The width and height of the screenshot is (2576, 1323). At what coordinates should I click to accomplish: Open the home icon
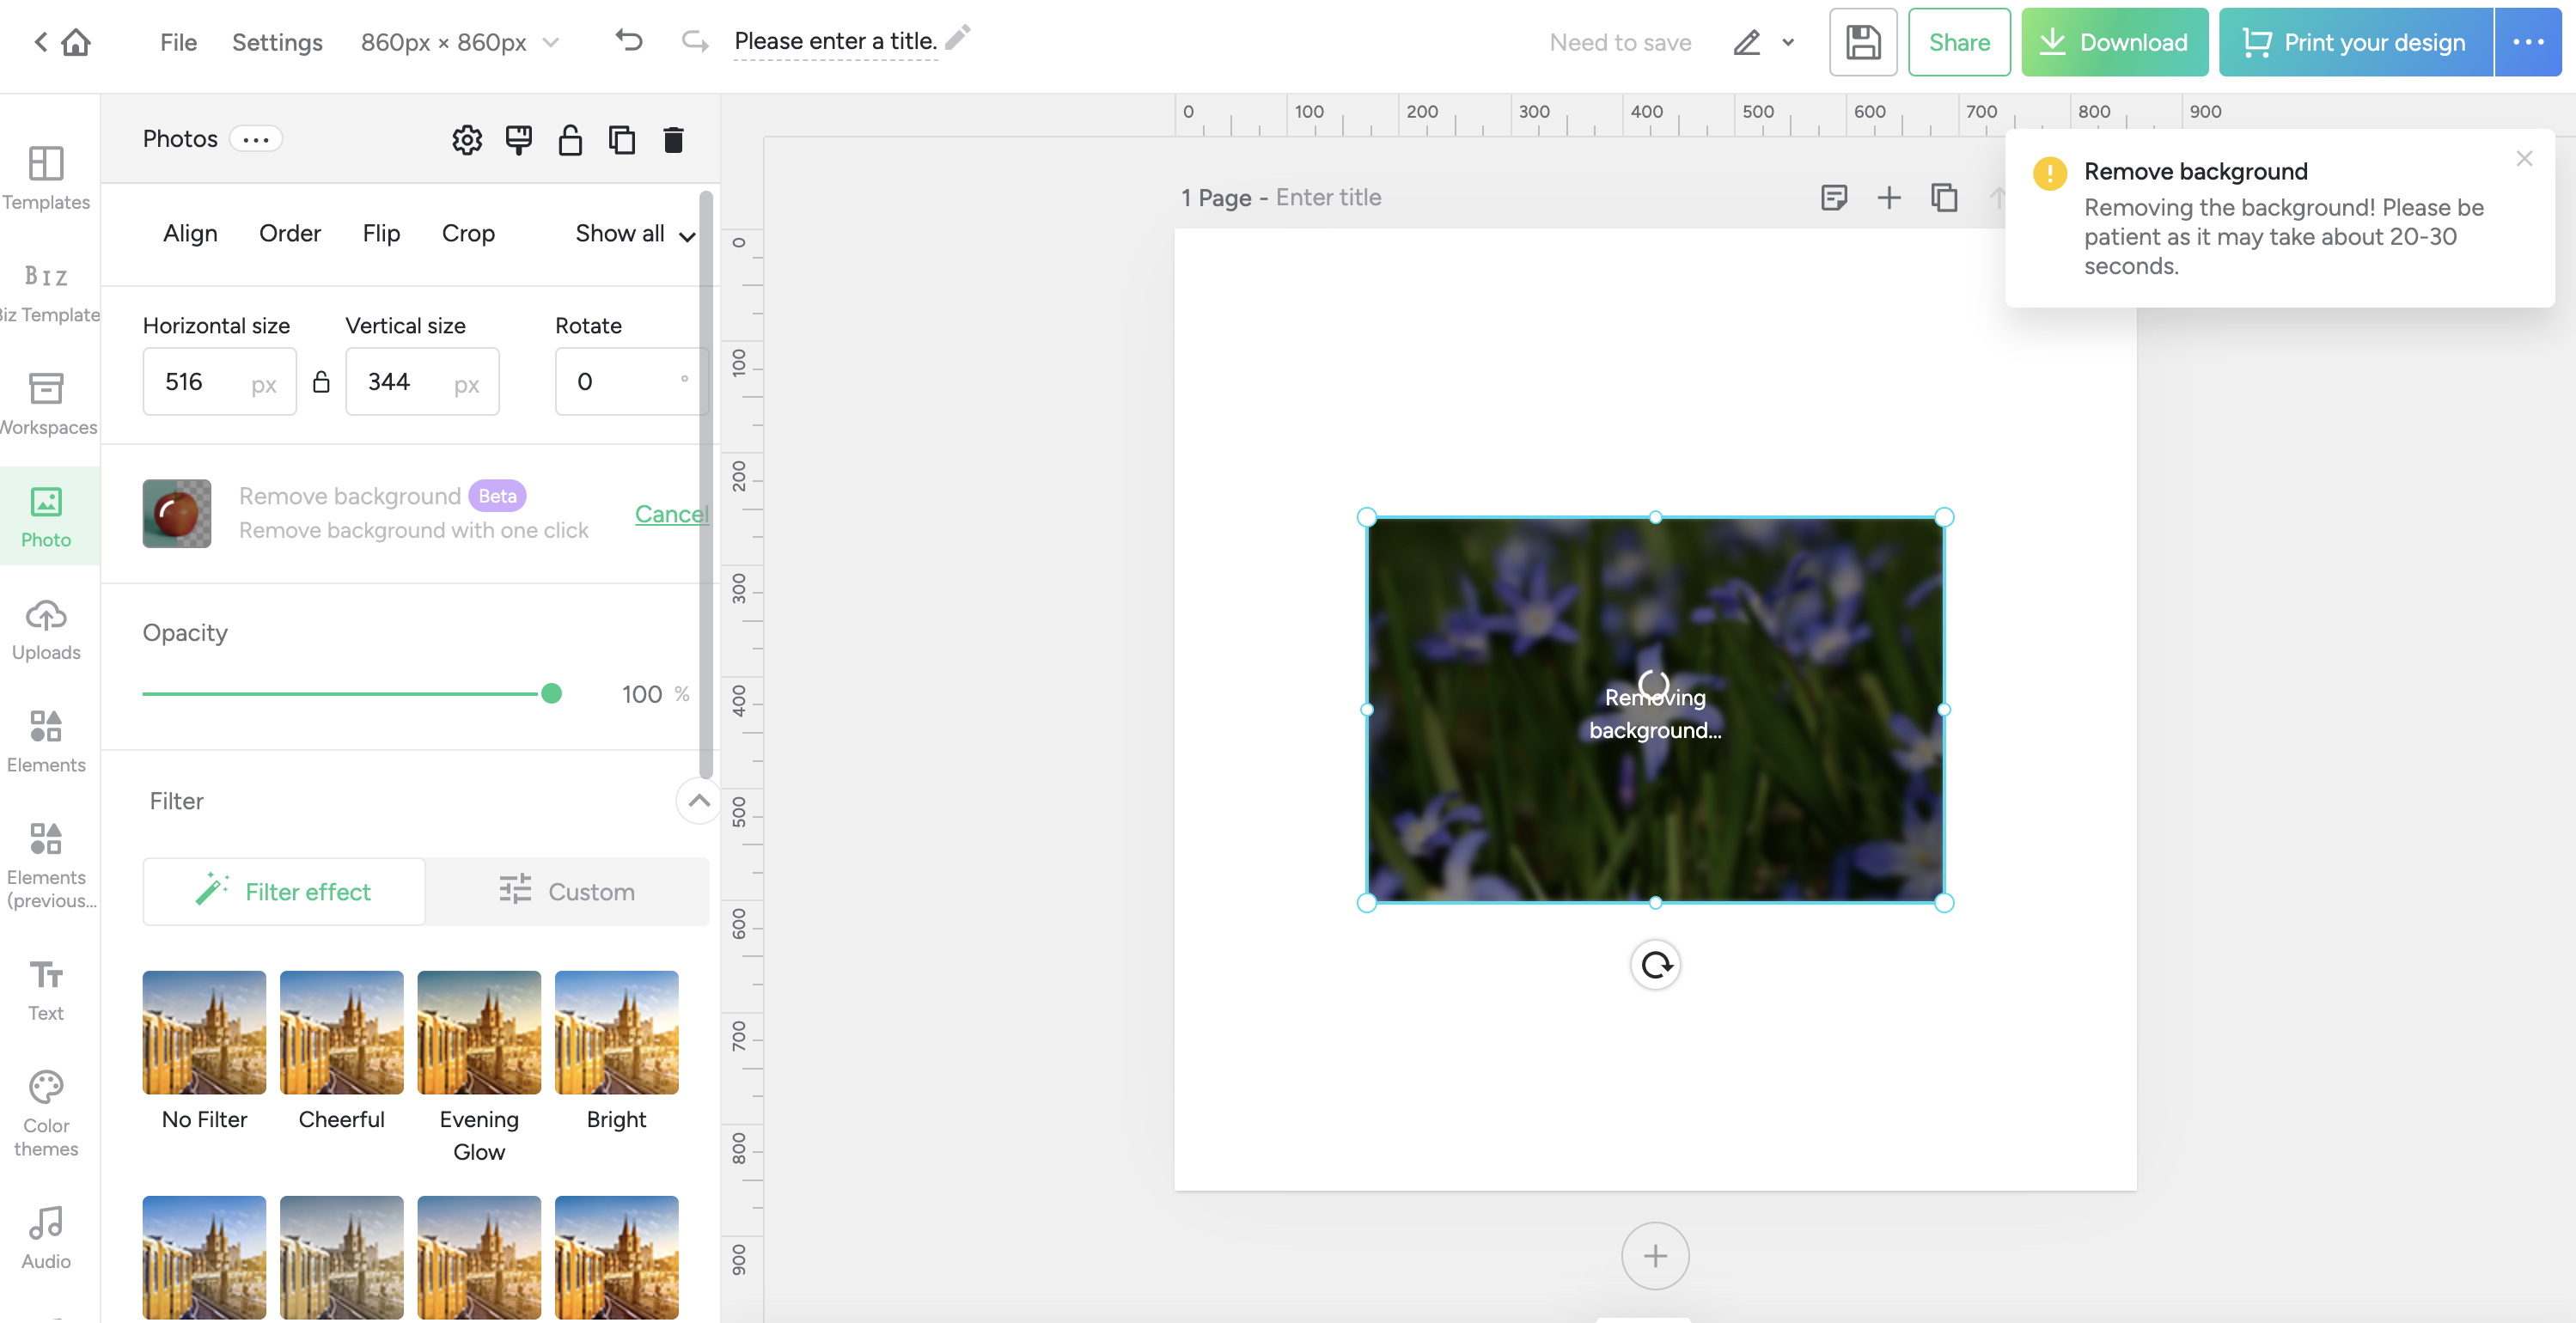(76, 42)
